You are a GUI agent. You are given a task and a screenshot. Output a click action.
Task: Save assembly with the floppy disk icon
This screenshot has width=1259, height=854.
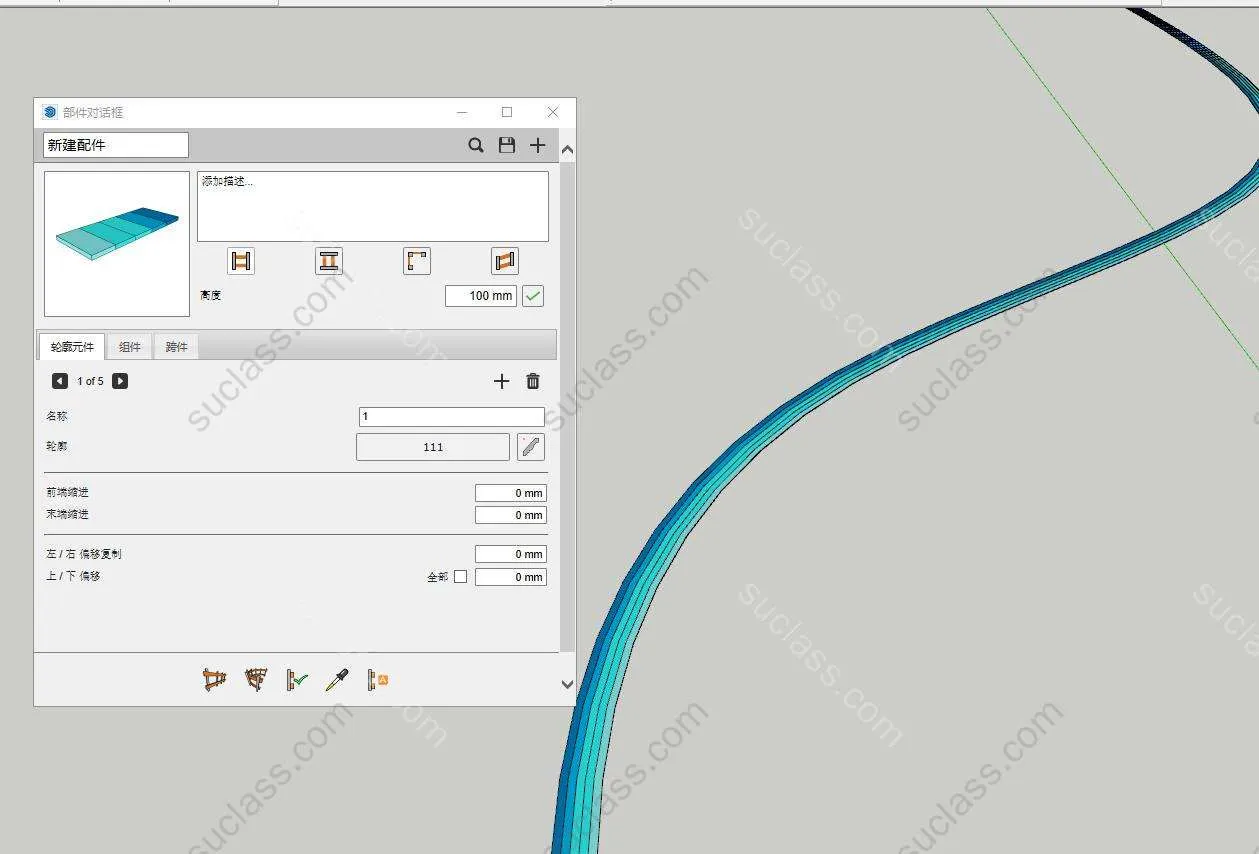[507, 146]
